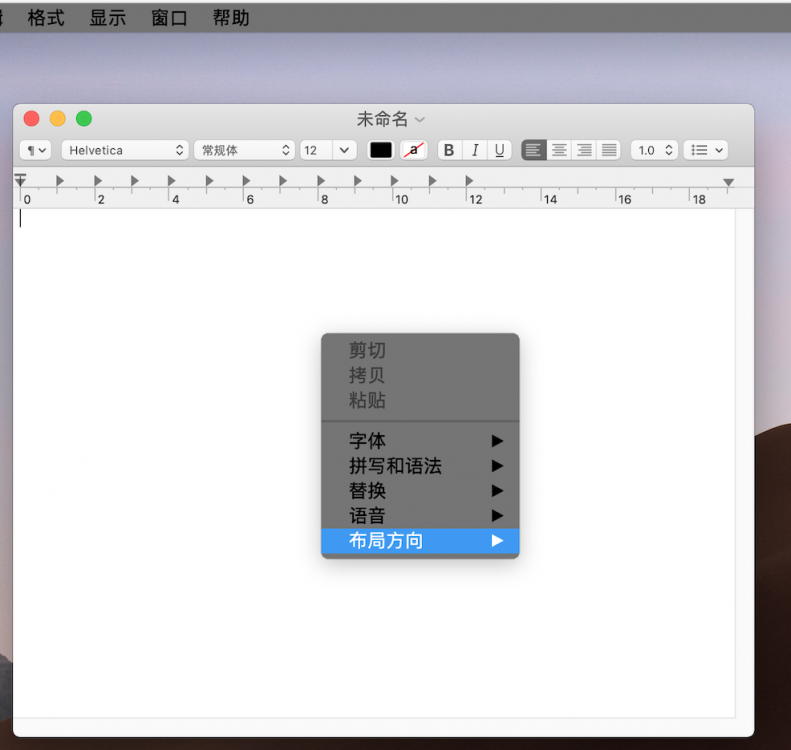
Task: Toggle underline with the U button
Action: pyautogui.click(x=499, y=150)
